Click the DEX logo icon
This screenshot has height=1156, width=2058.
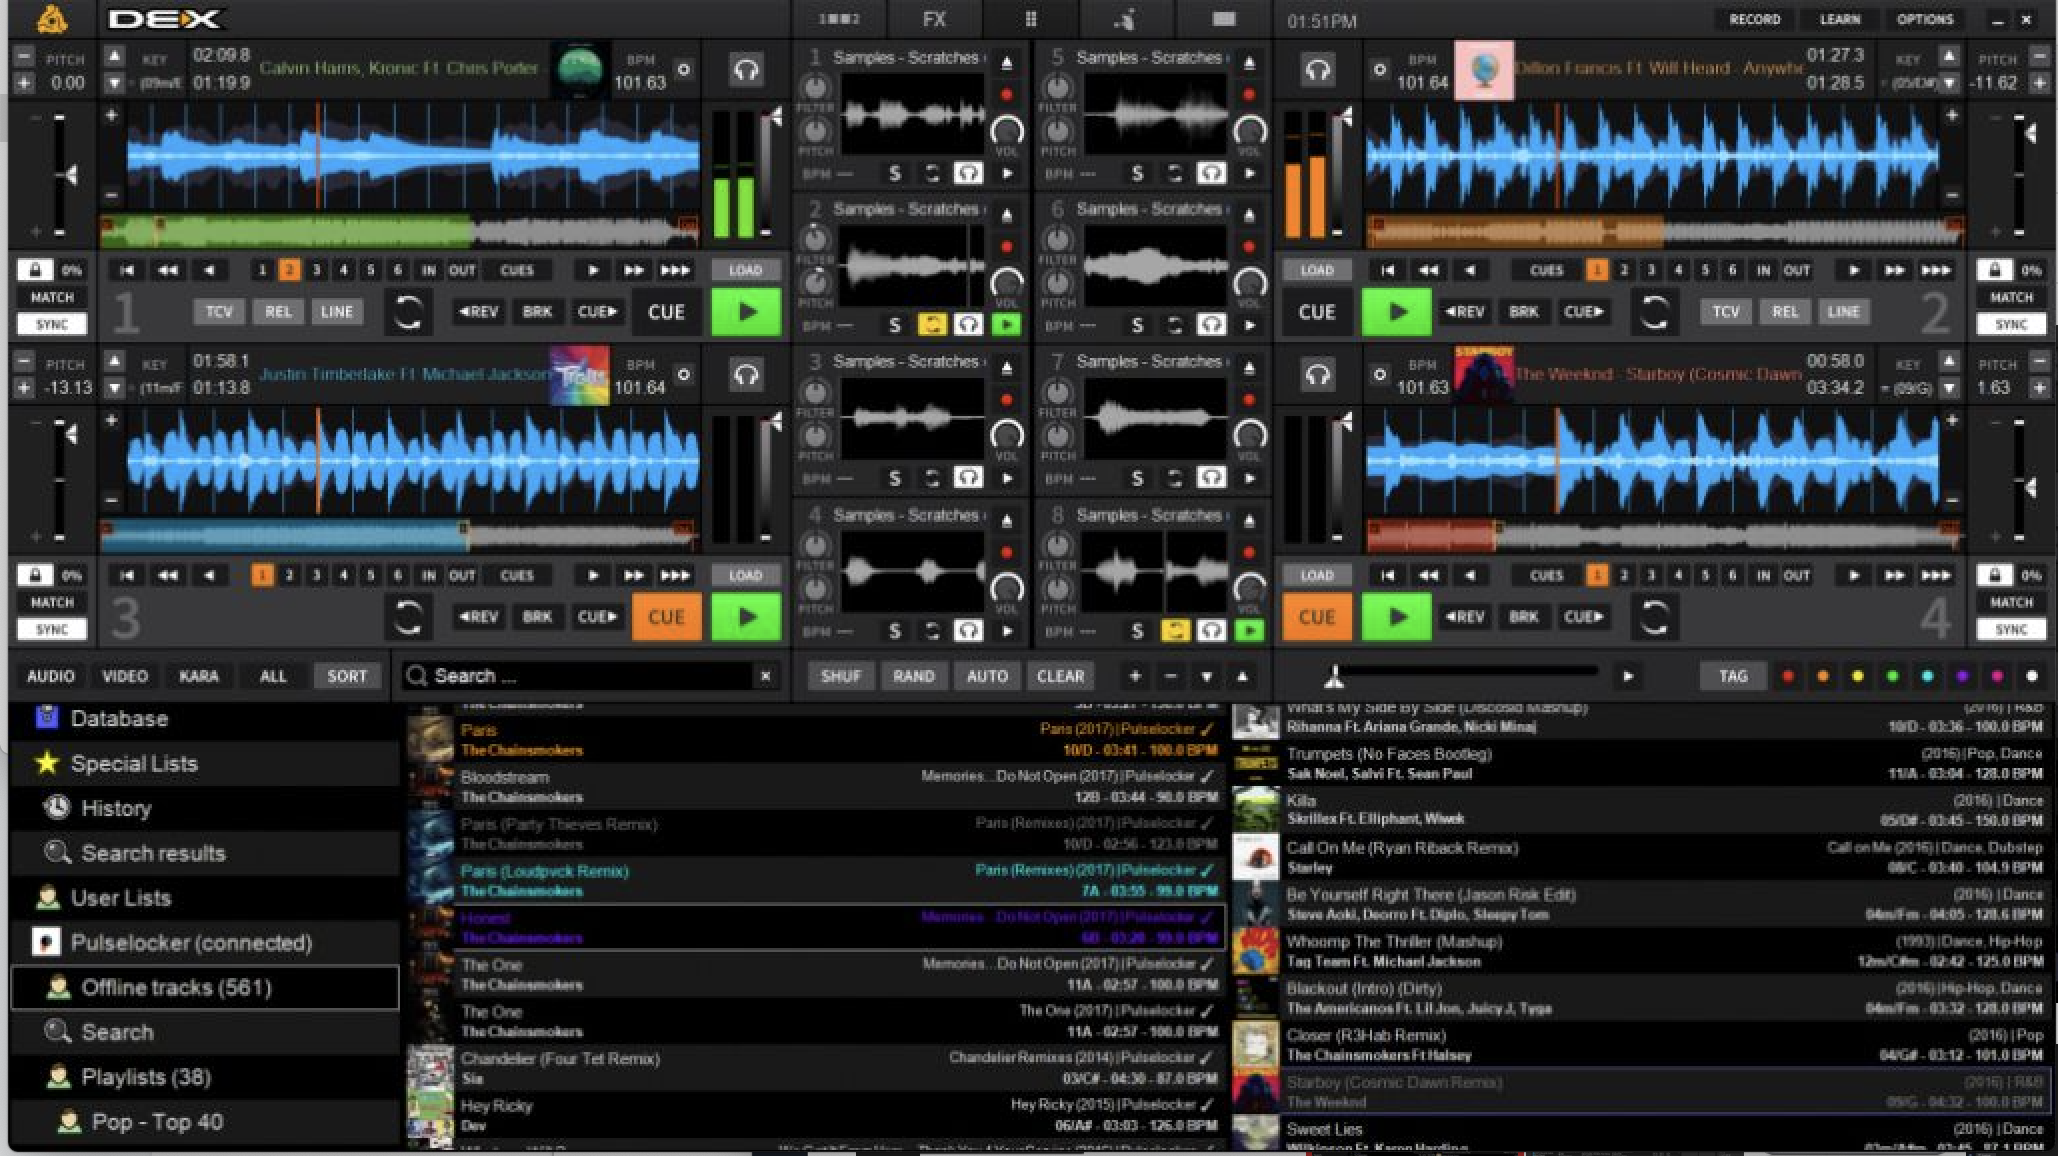(51, 19)
